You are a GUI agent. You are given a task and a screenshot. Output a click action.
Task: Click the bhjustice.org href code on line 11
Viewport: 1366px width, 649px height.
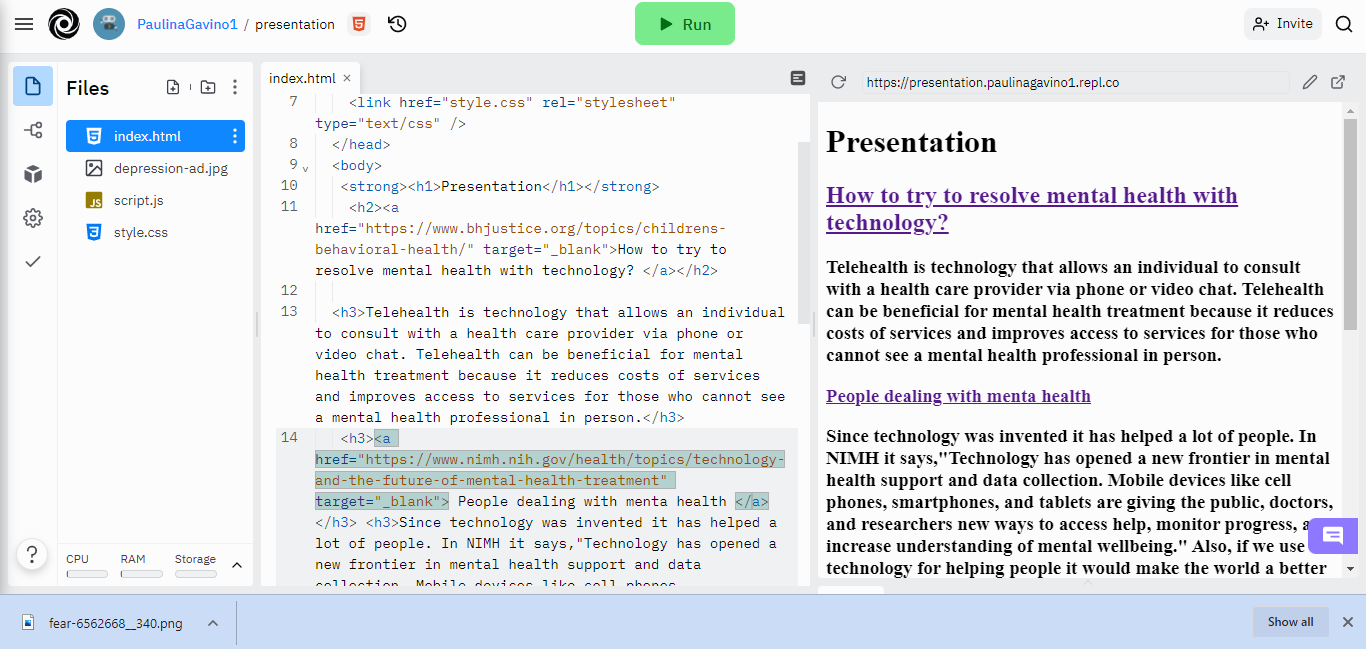[520, 238]
